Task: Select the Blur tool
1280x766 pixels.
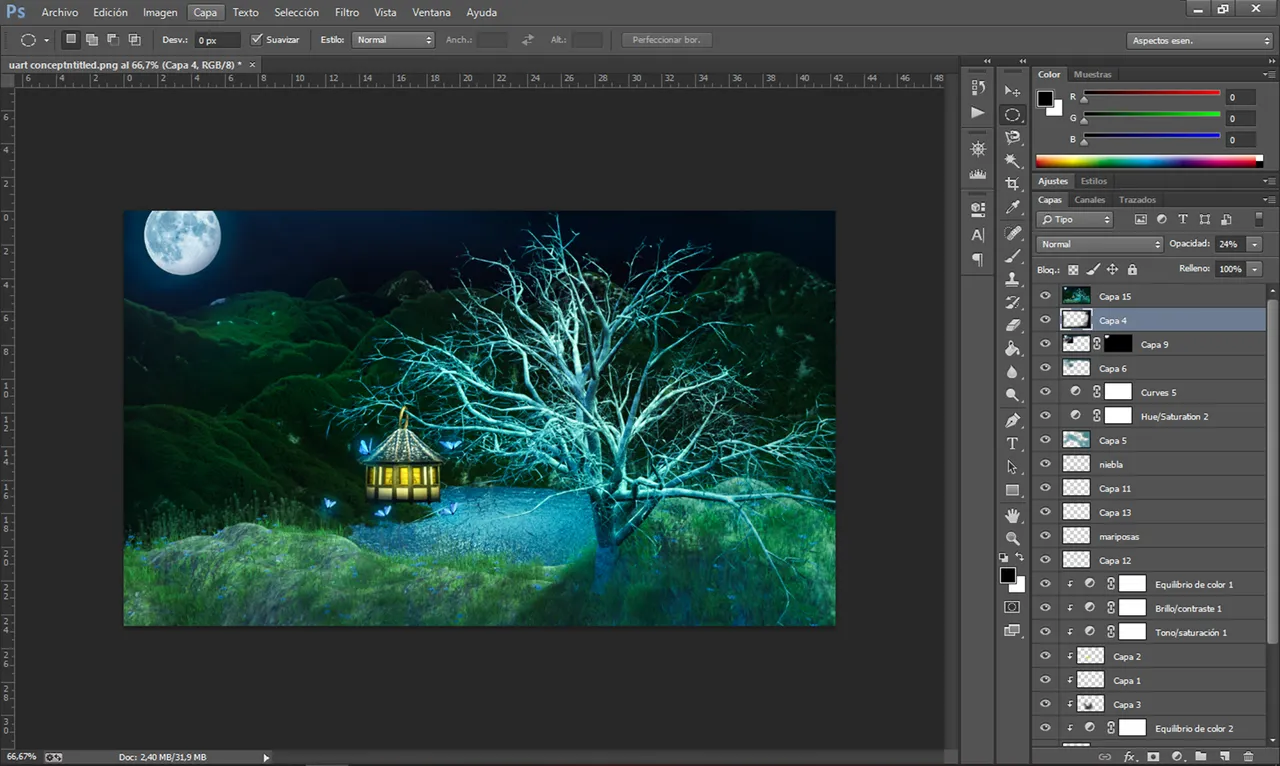Action: [1013, 372]
